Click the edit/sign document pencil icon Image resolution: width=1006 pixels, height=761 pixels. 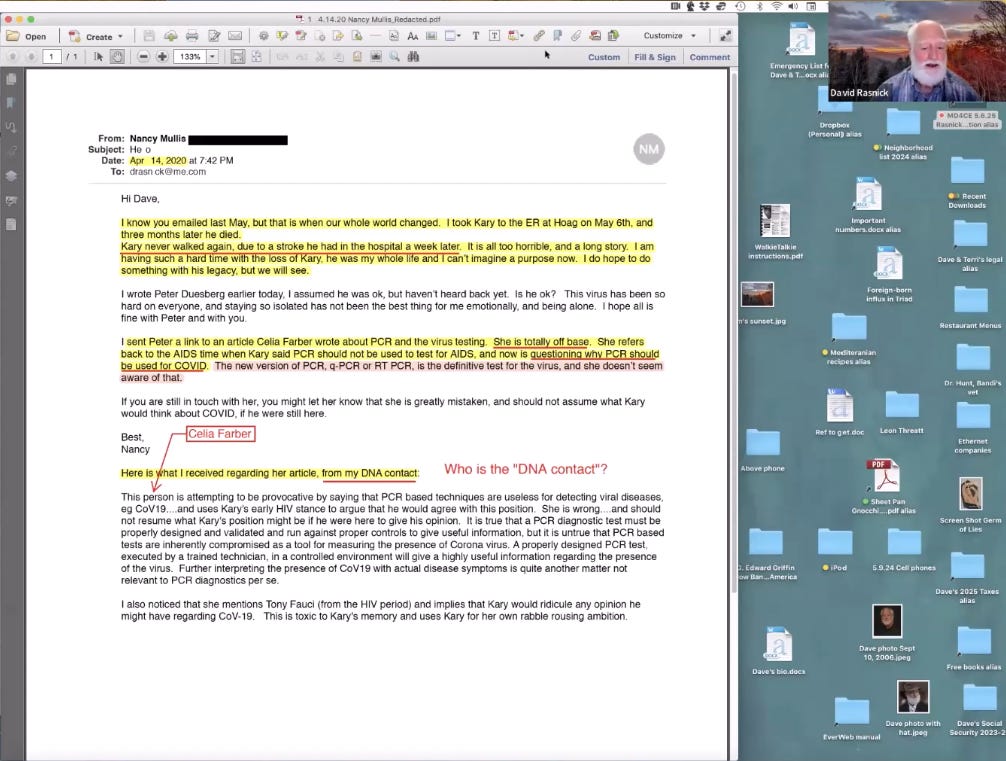[214, 36]
